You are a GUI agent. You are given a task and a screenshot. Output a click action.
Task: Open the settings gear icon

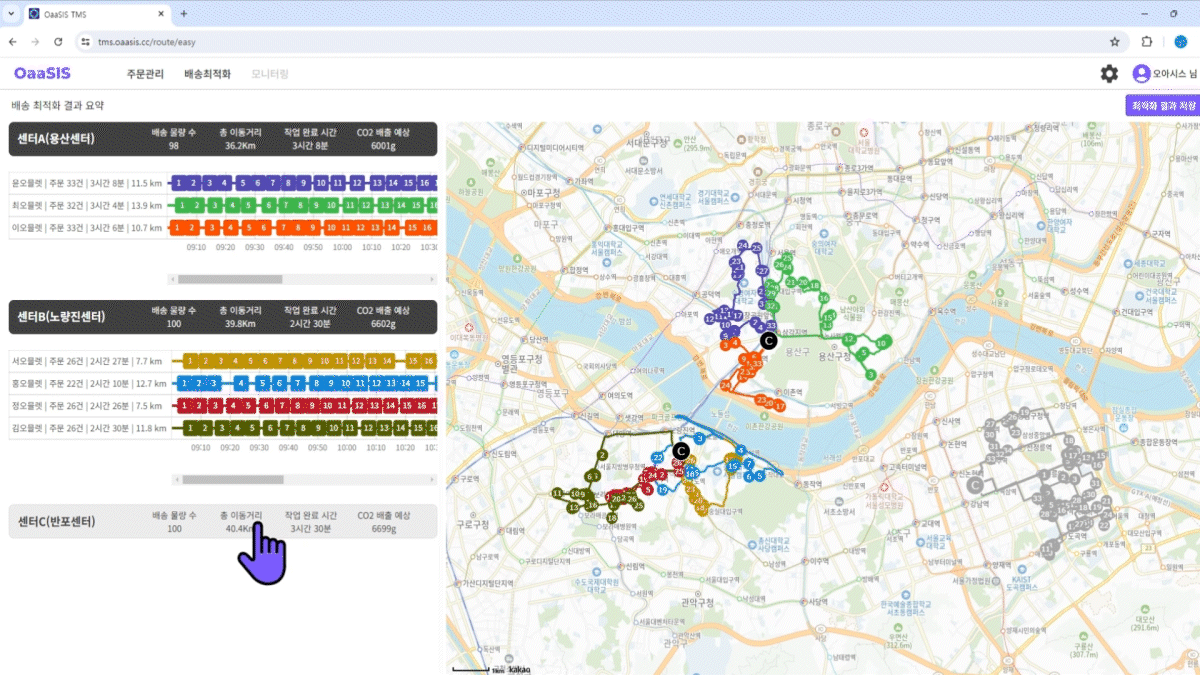1109,73
